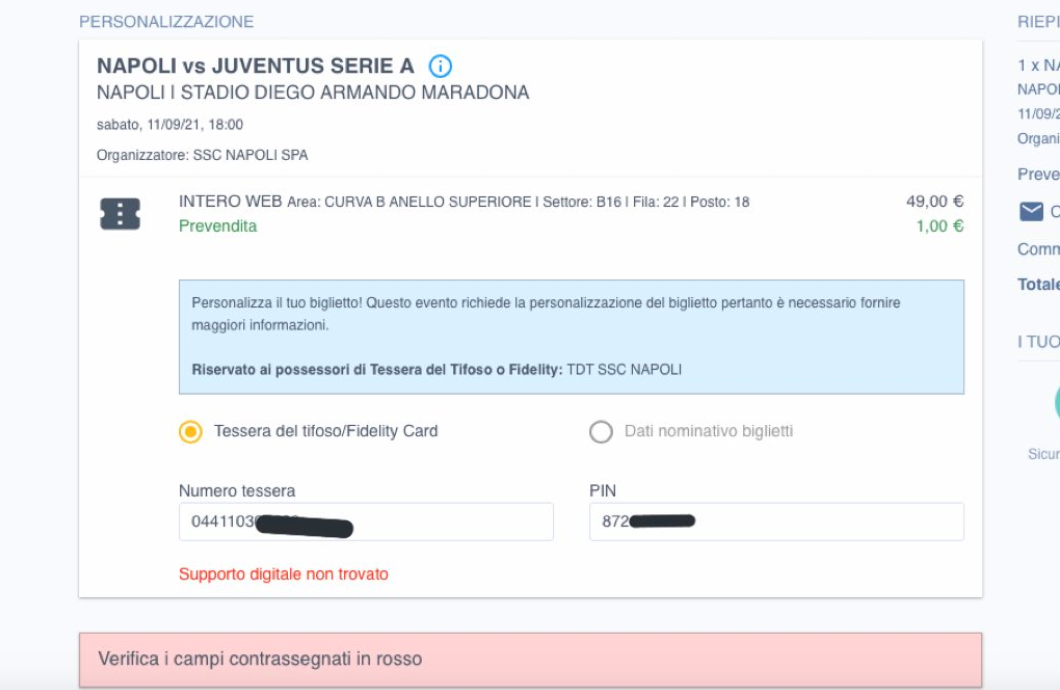
Task: Click the TDT SSC NAPOLI text
Action: (x=624, y=370)
